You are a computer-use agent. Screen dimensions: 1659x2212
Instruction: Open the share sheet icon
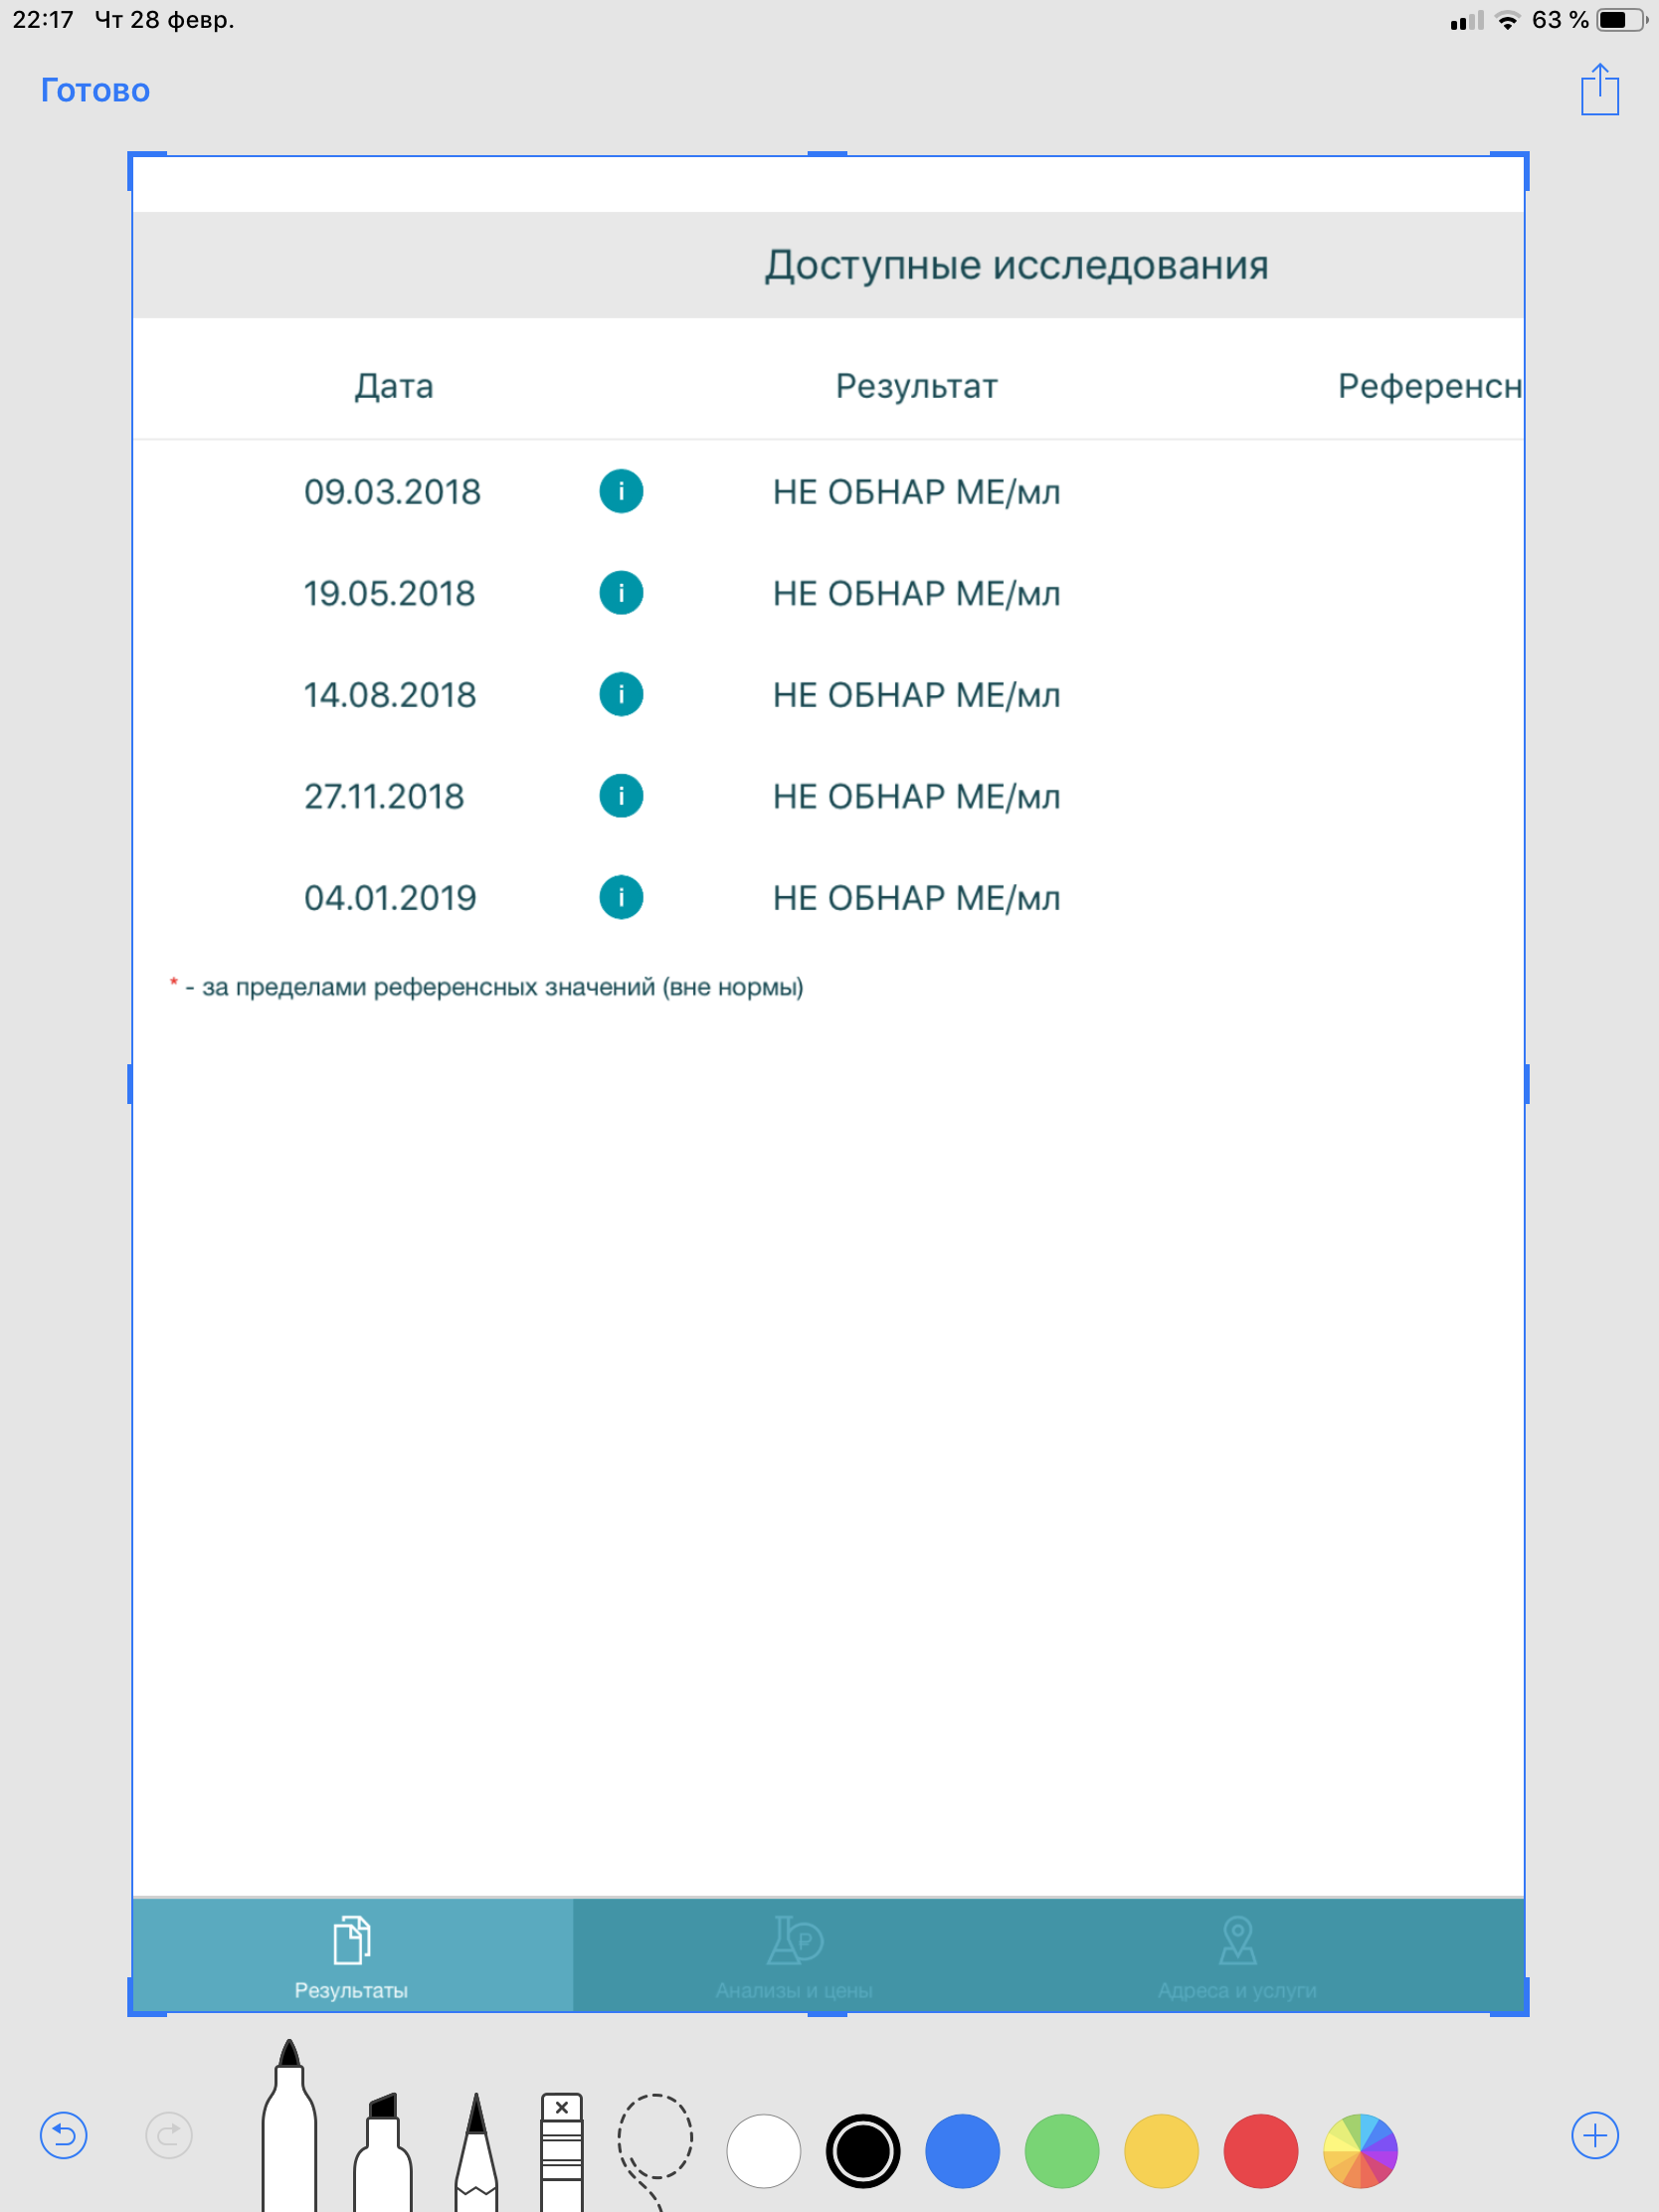point(1599,90)
